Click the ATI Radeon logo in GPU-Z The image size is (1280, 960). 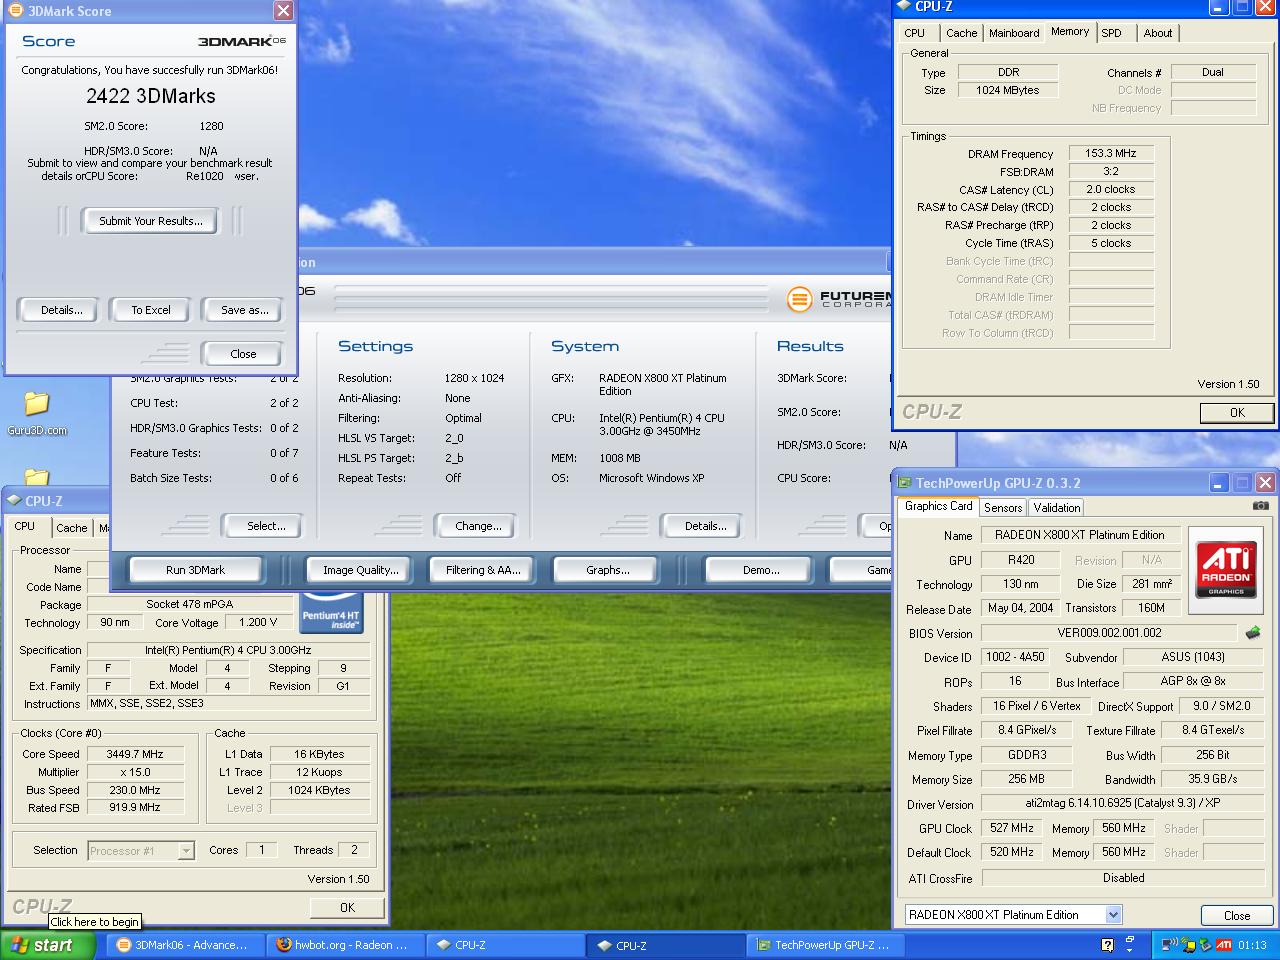[x=1226, y=571]
